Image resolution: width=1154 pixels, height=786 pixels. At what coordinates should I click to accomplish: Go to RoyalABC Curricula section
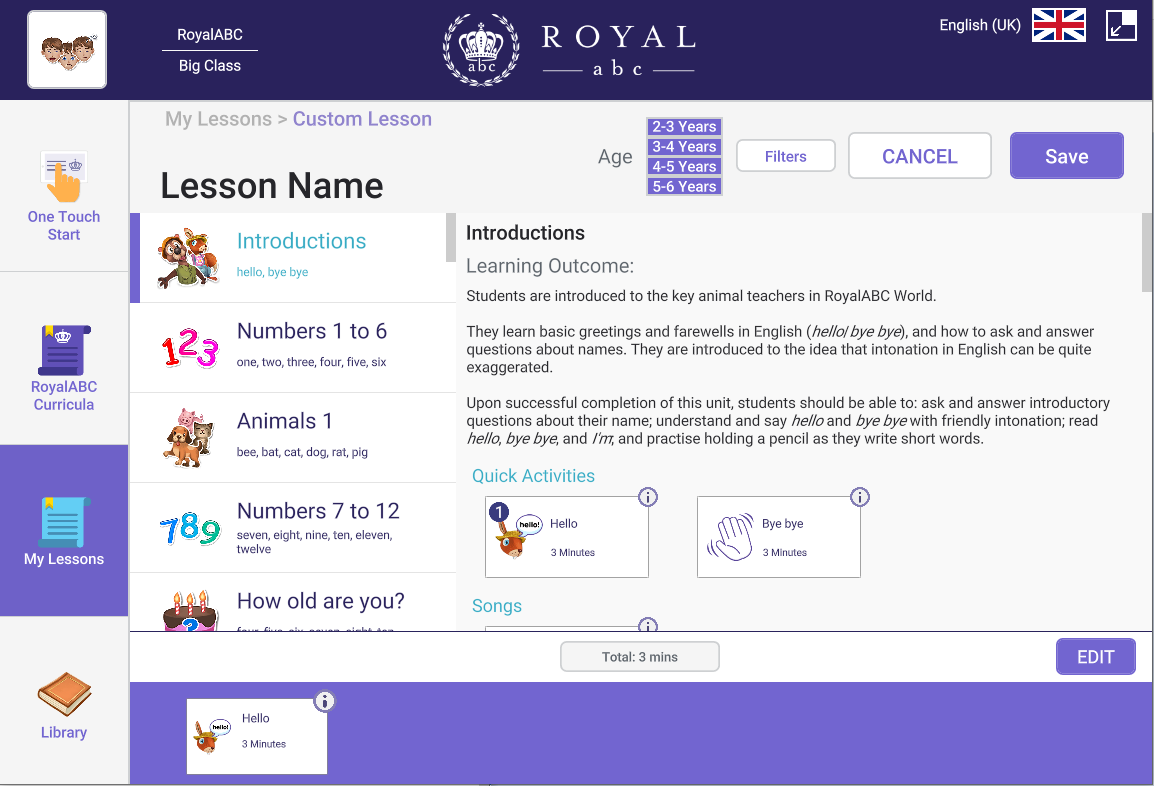(x=64, y=358)
